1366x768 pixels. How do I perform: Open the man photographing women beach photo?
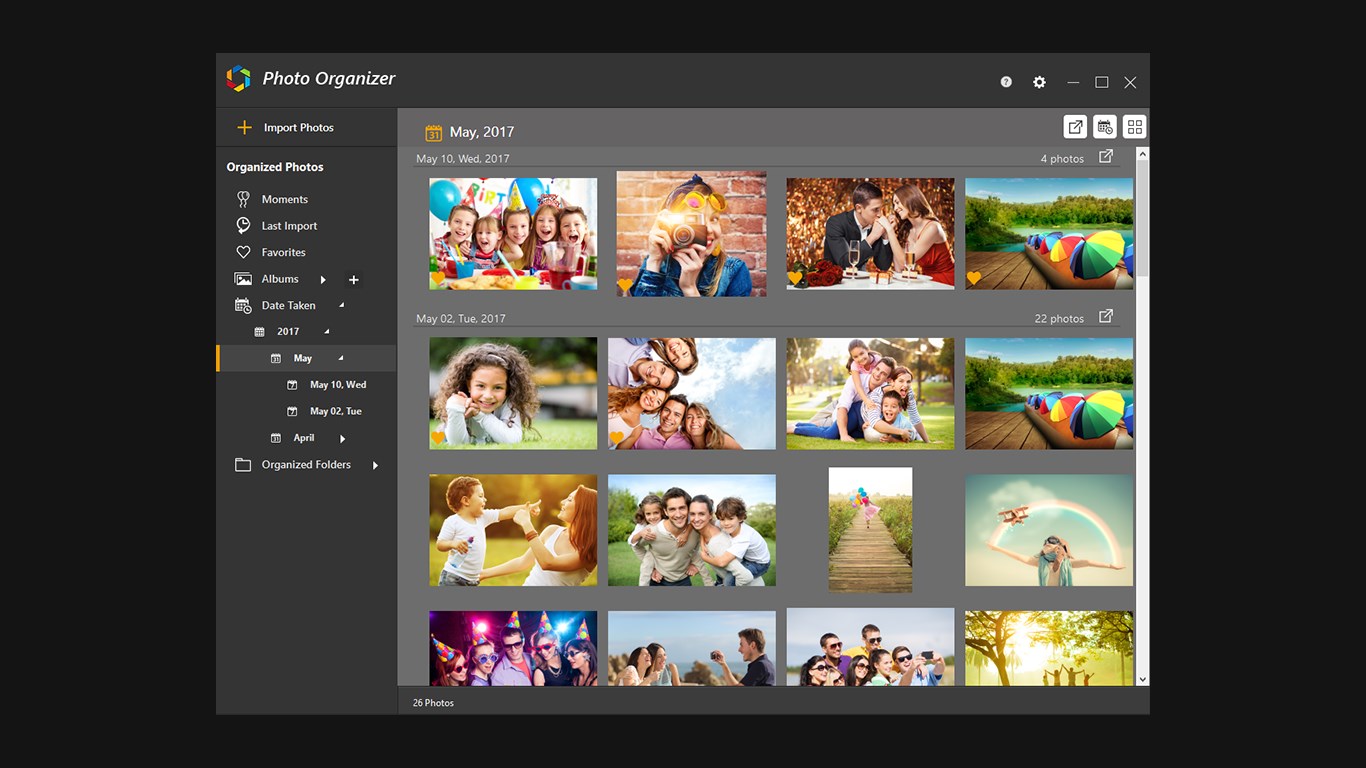(x=692, y=648)
